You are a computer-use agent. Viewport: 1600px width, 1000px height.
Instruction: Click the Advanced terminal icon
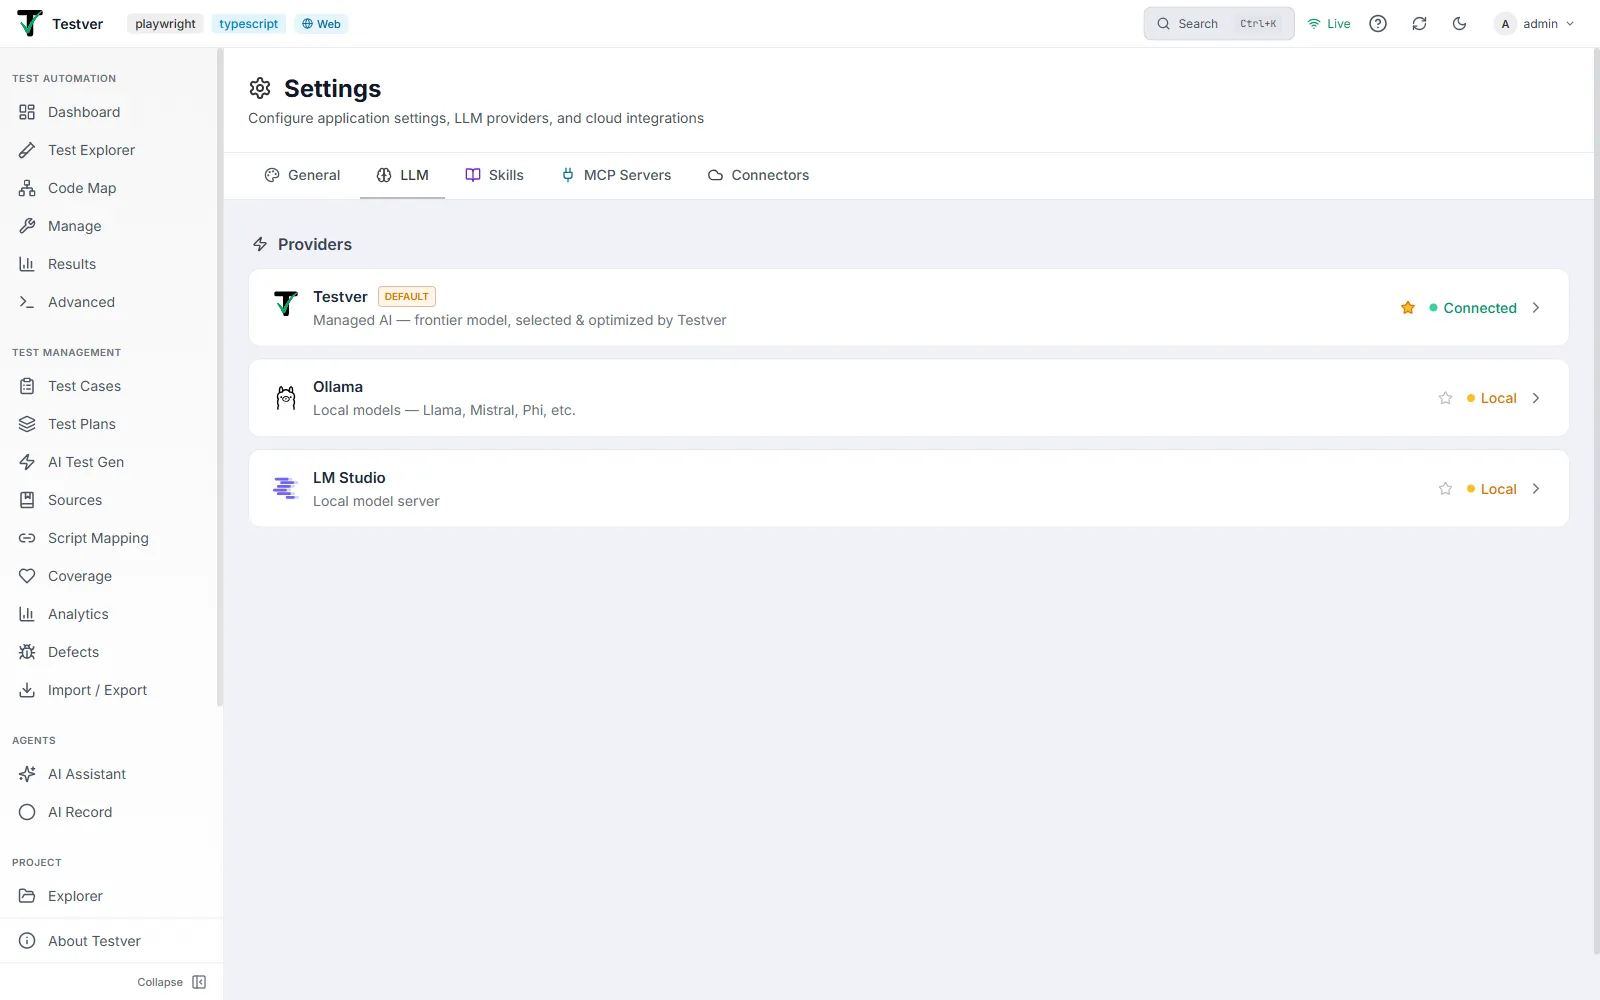click(27, 302)
